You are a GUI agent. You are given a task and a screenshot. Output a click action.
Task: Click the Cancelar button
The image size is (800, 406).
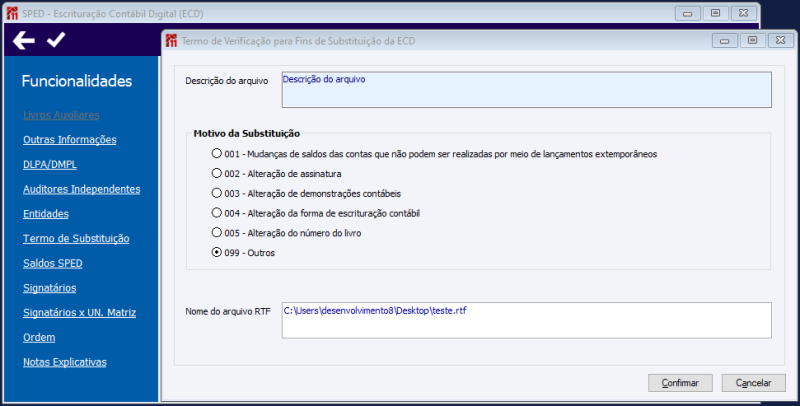pyautogui.click(x=754, y=383)
